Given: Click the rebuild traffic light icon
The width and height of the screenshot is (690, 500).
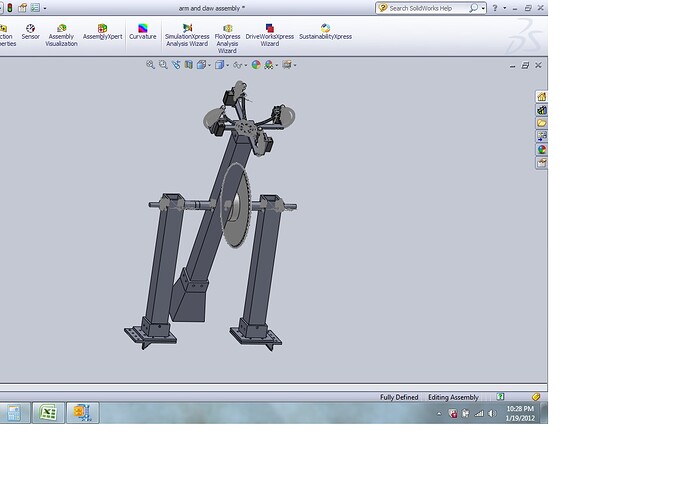Looking at the screenshot, I should [x=10, y=8].
